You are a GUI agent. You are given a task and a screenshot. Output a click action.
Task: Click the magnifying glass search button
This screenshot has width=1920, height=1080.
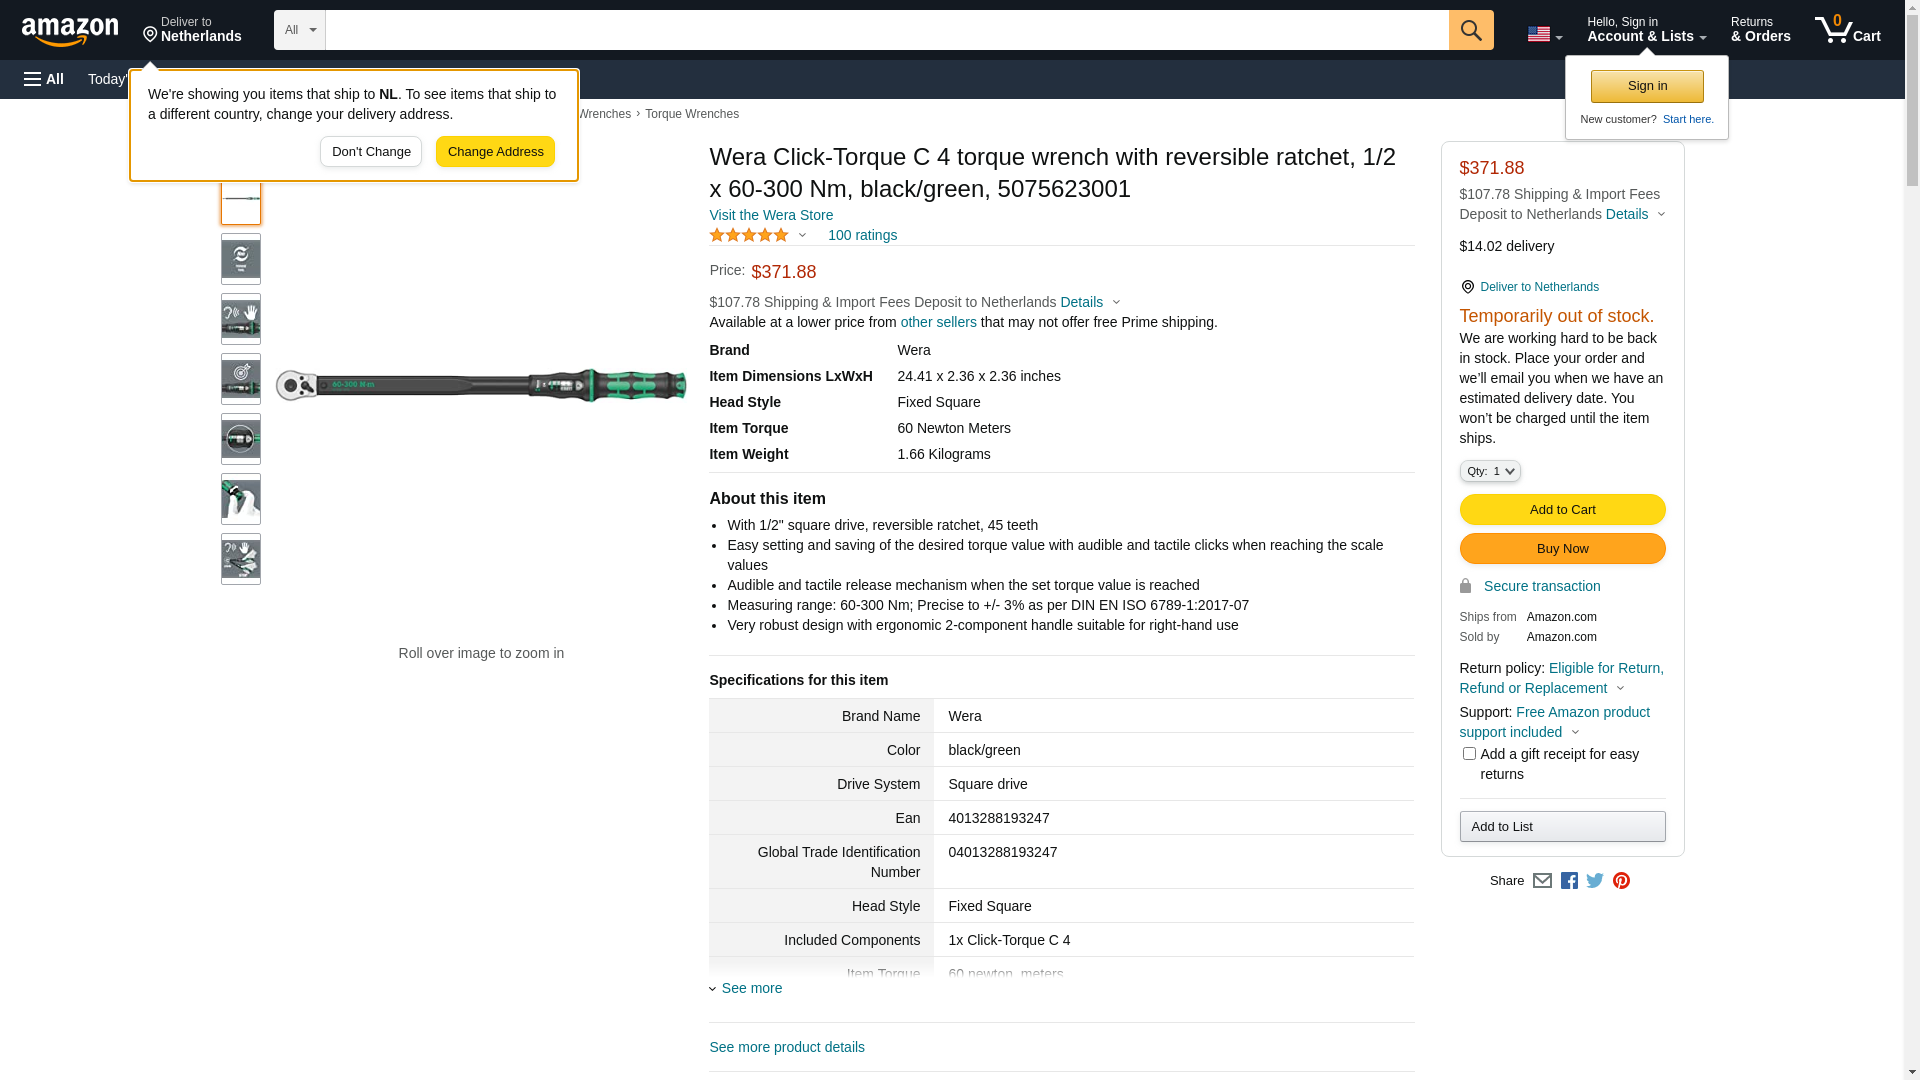tap(1470, 30)
